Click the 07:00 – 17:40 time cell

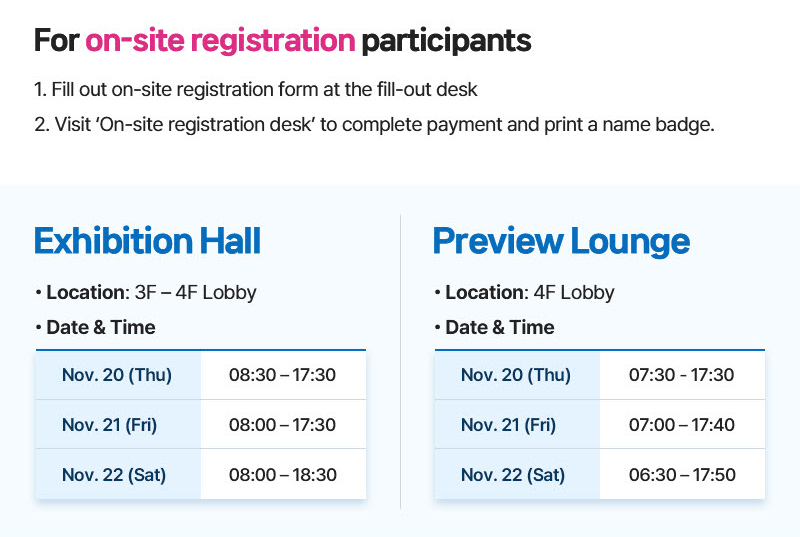click(681, 425)
